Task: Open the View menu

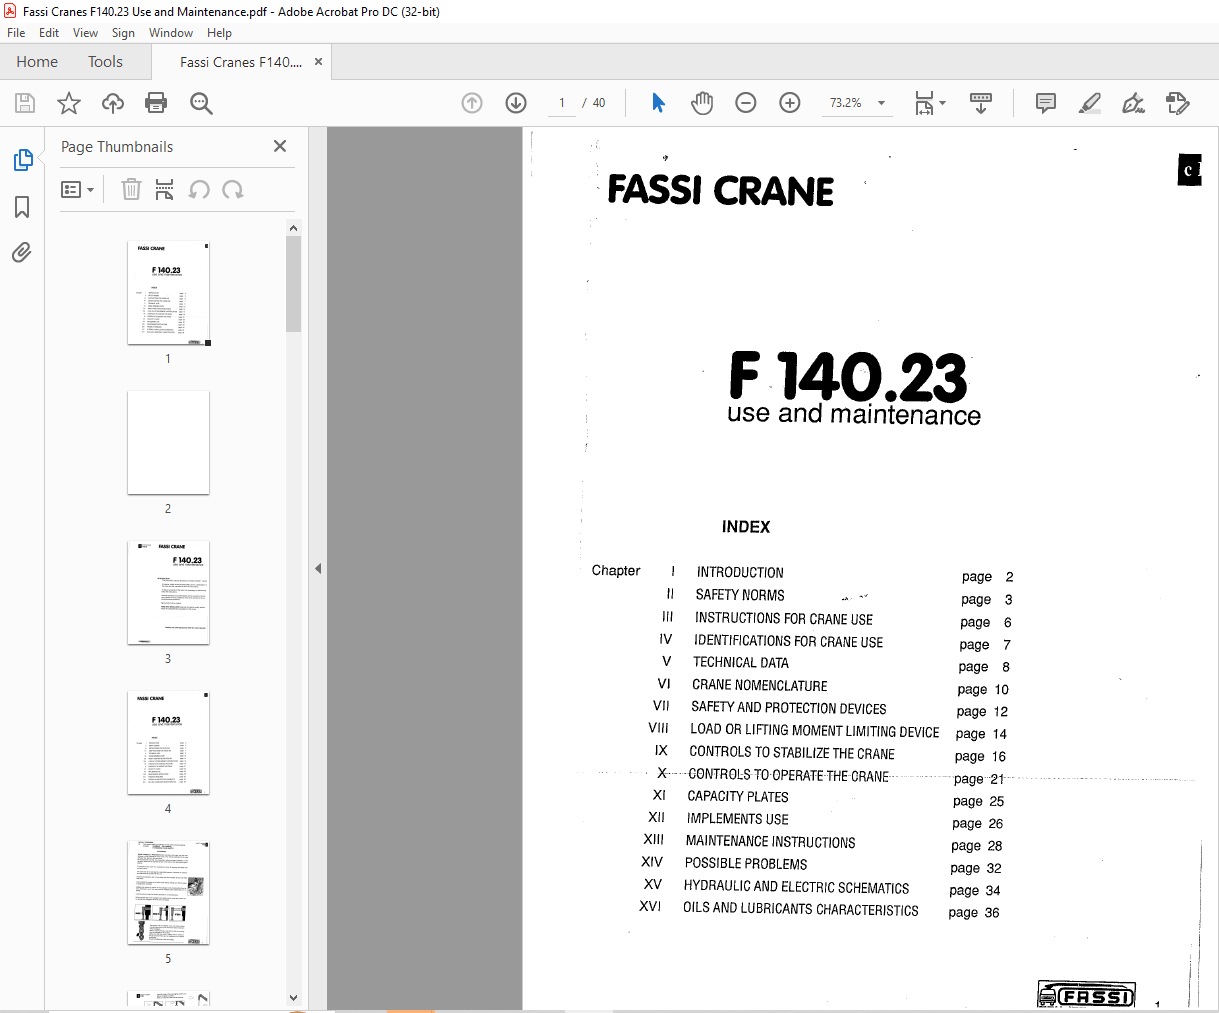Action: click(85, 32)
